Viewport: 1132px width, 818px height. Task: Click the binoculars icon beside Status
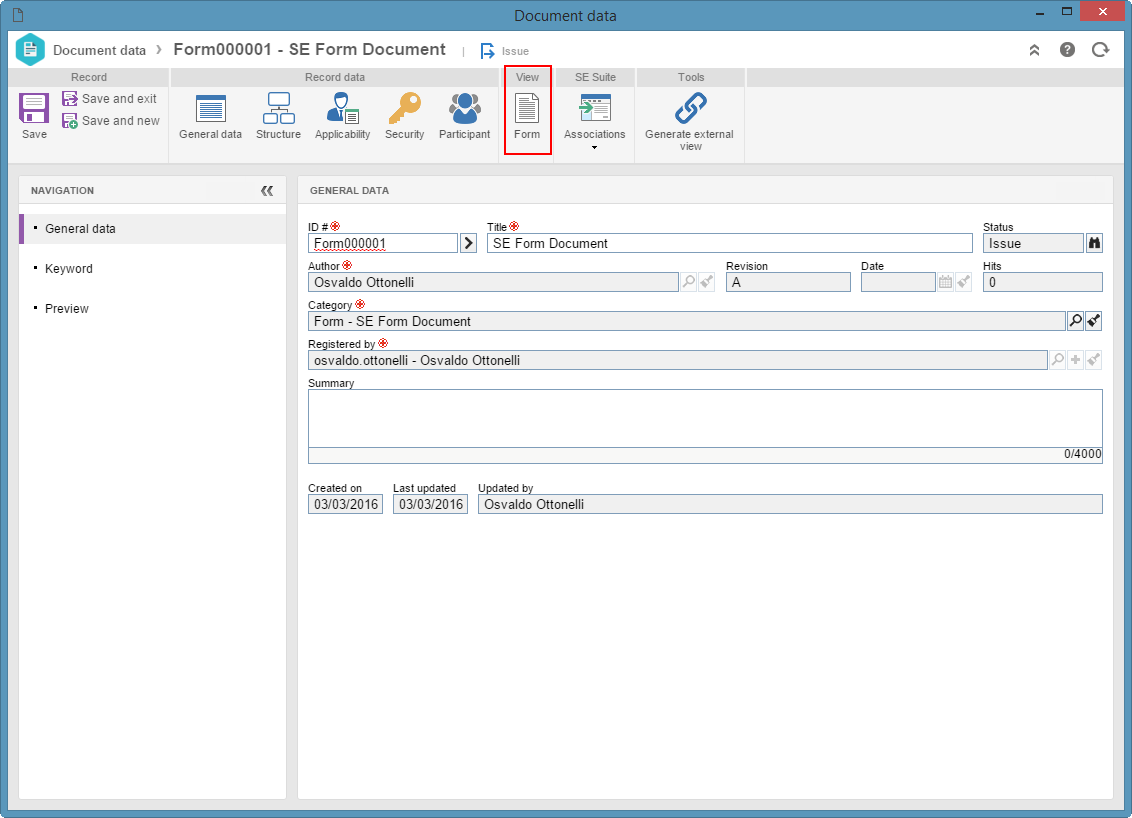point(1094,243)
